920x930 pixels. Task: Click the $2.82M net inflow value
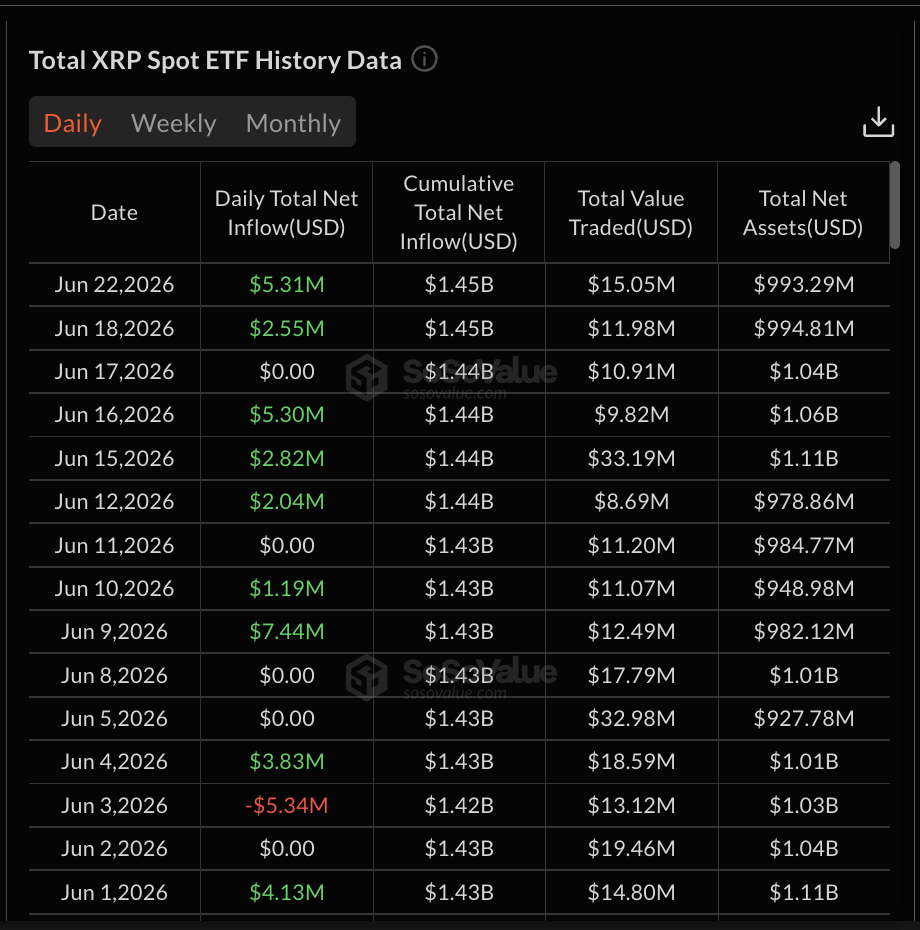(286, 458)
